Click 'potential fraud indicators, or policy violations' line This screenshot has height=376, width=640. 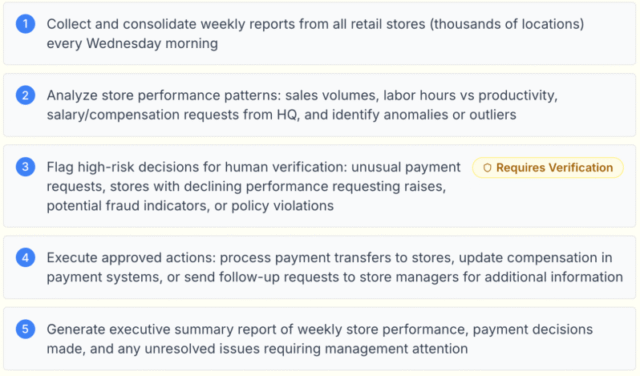190,206
